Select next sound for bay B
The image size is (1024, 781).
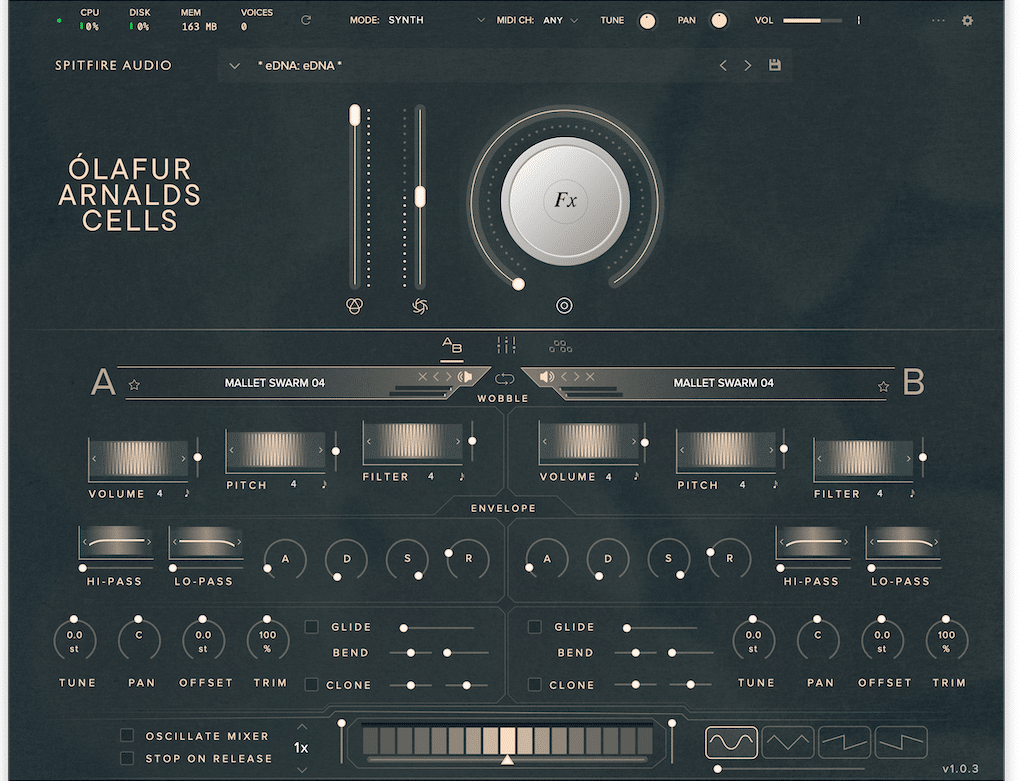coord(576,377)
